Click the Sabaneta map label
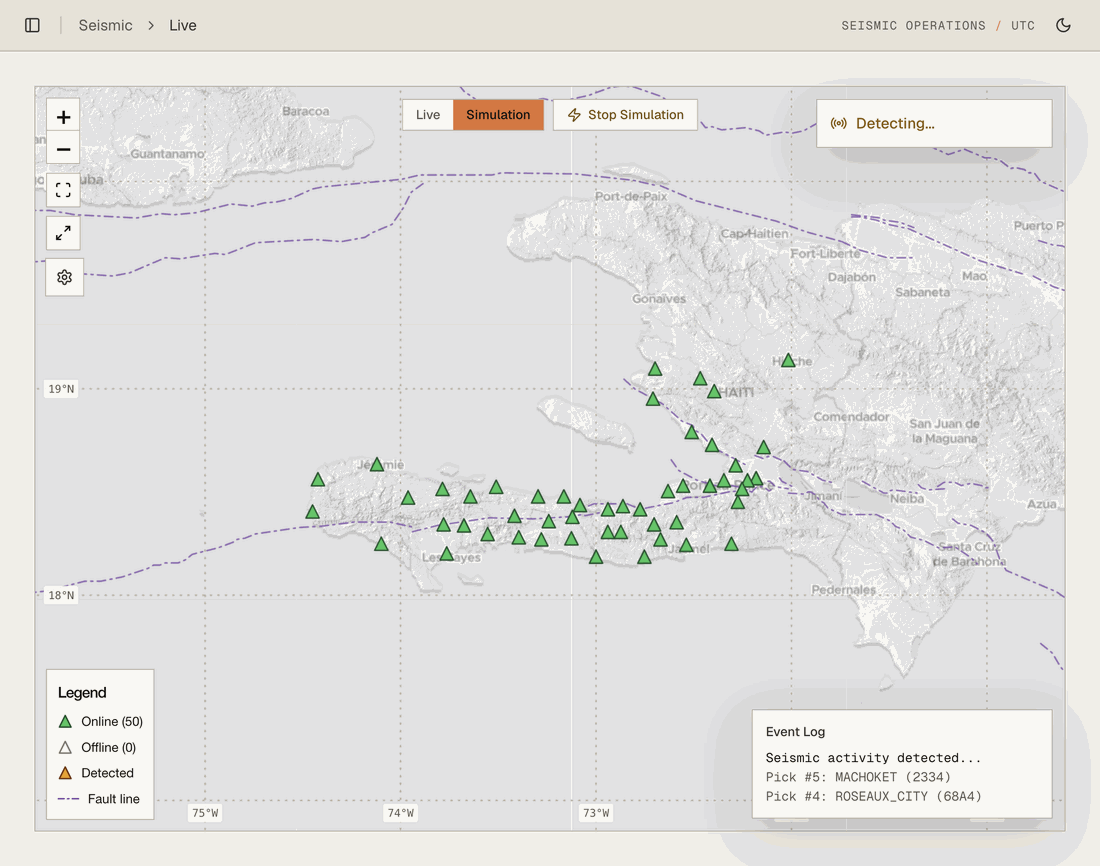Screen dimensions: 1100x866 coord(923,292)
